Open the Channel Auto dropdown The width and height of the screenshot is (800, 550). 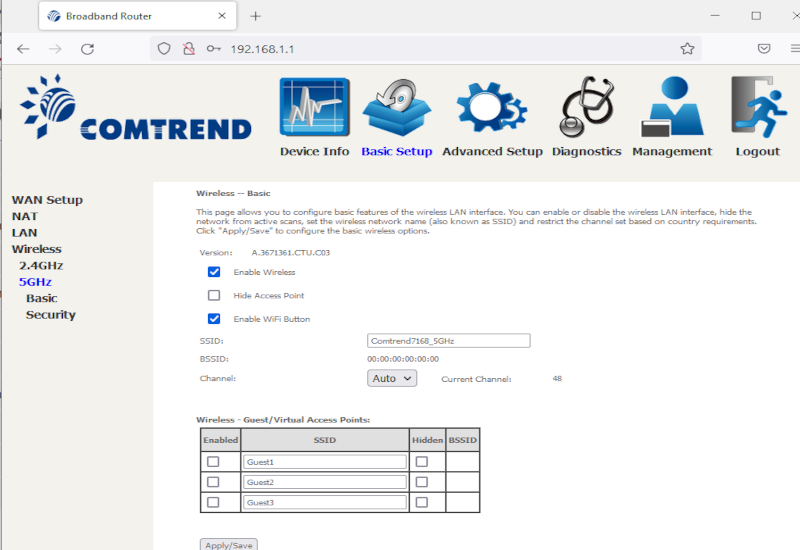[x=392, y=379]
